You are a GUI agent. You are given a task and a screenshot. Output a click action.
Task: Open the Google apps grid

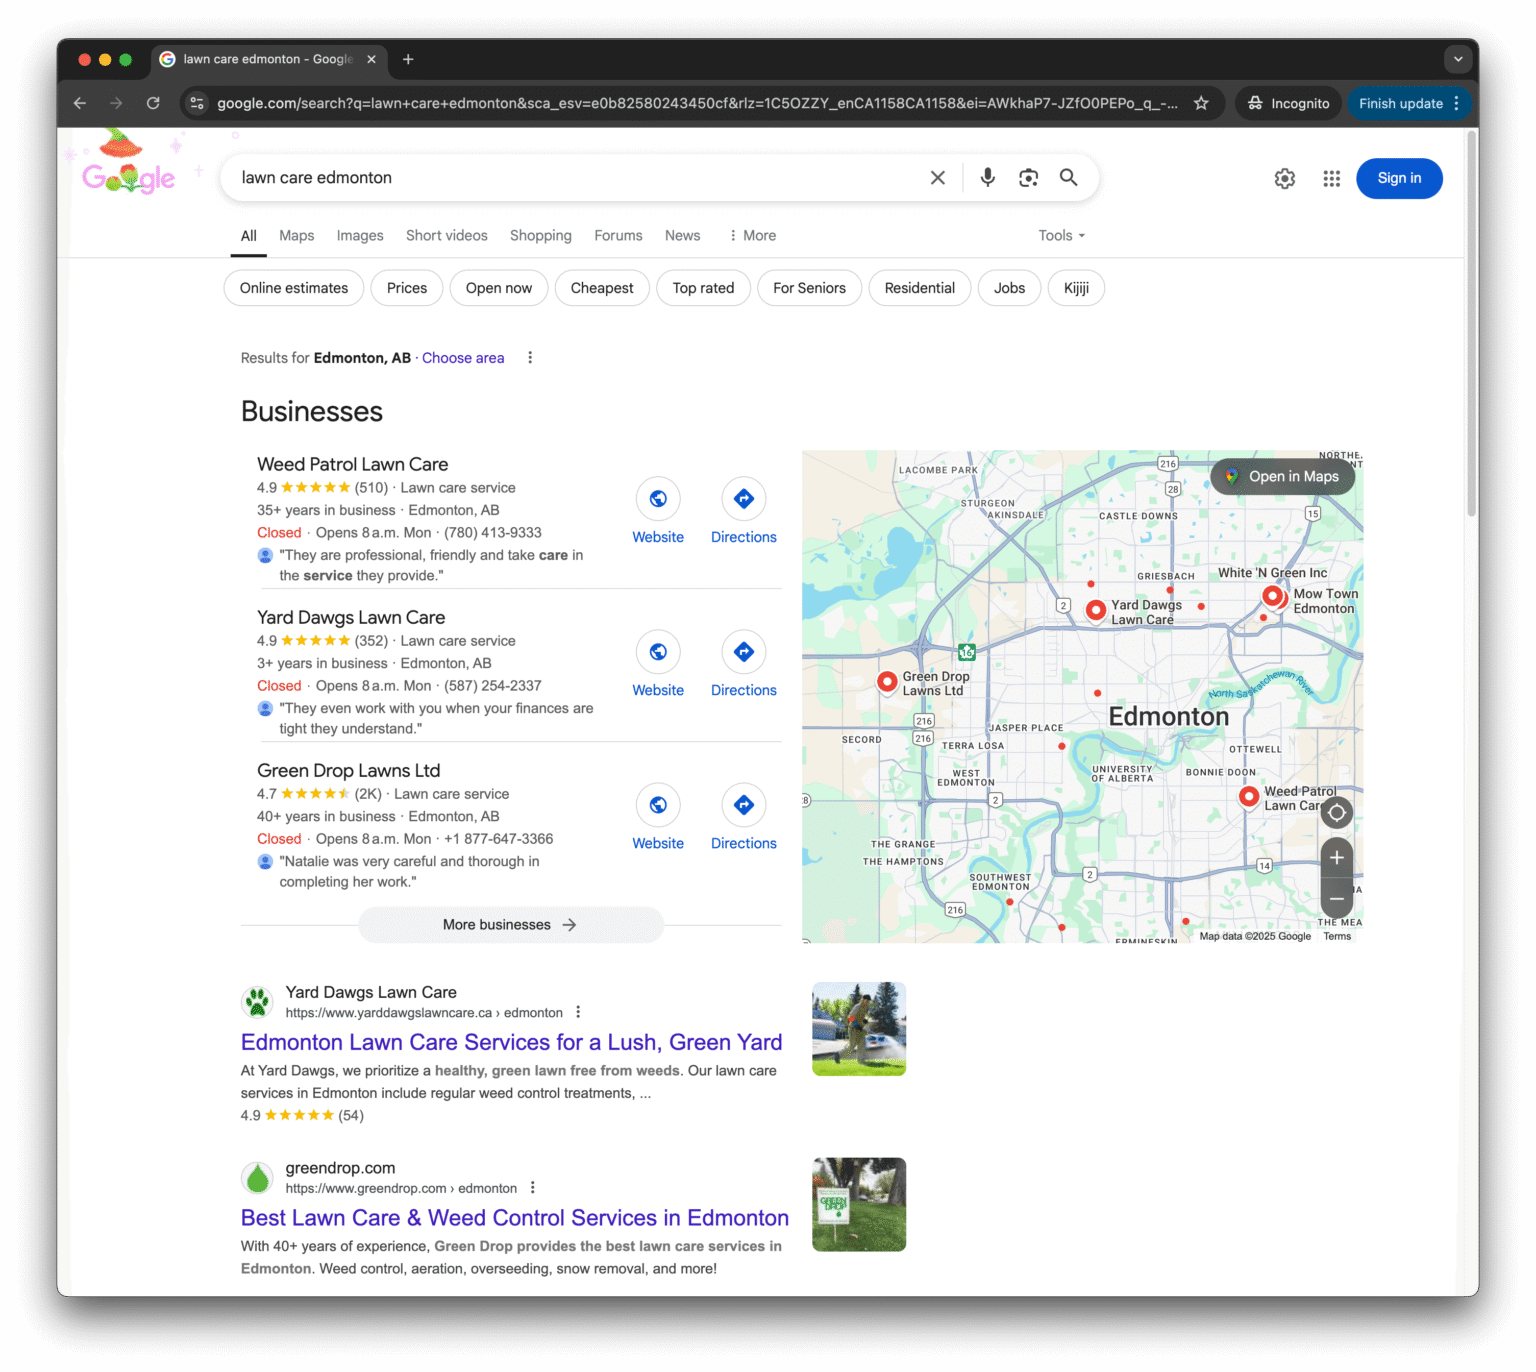click(1331, 178)
